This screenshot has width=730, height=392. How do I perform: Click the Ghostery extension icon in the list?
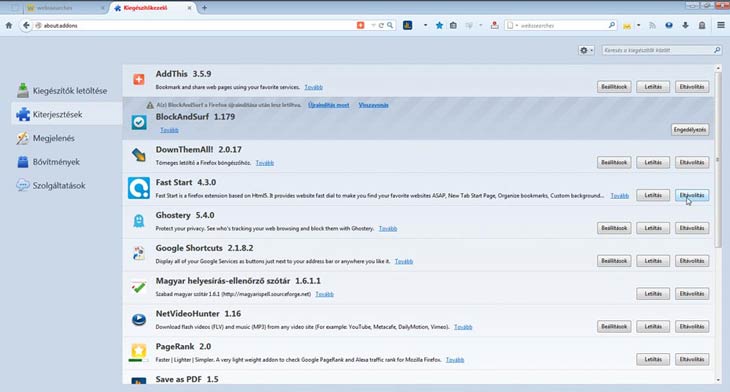pyautogui.click(x=139, y=221)
